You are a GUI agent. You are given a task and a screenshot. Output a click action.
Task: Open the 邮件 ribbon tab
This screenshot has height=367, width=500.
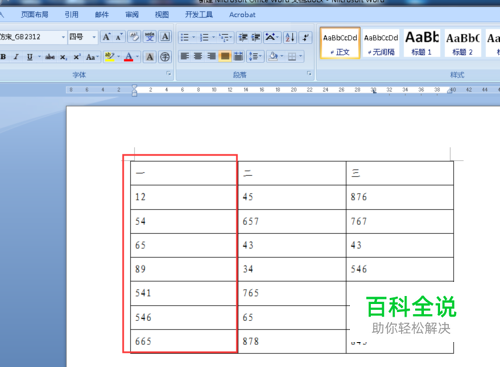(x=102, y=15)
